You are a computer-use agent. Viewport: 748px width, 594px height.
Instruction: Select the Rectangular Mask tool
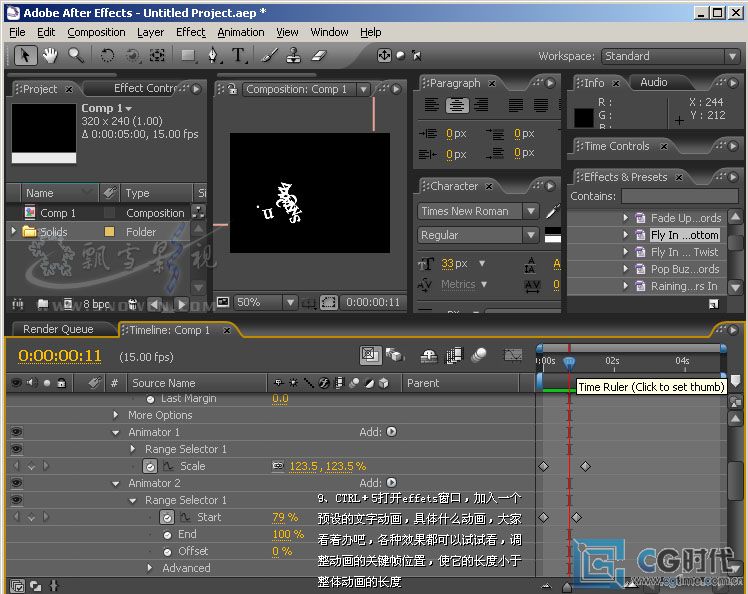[188, 56]
